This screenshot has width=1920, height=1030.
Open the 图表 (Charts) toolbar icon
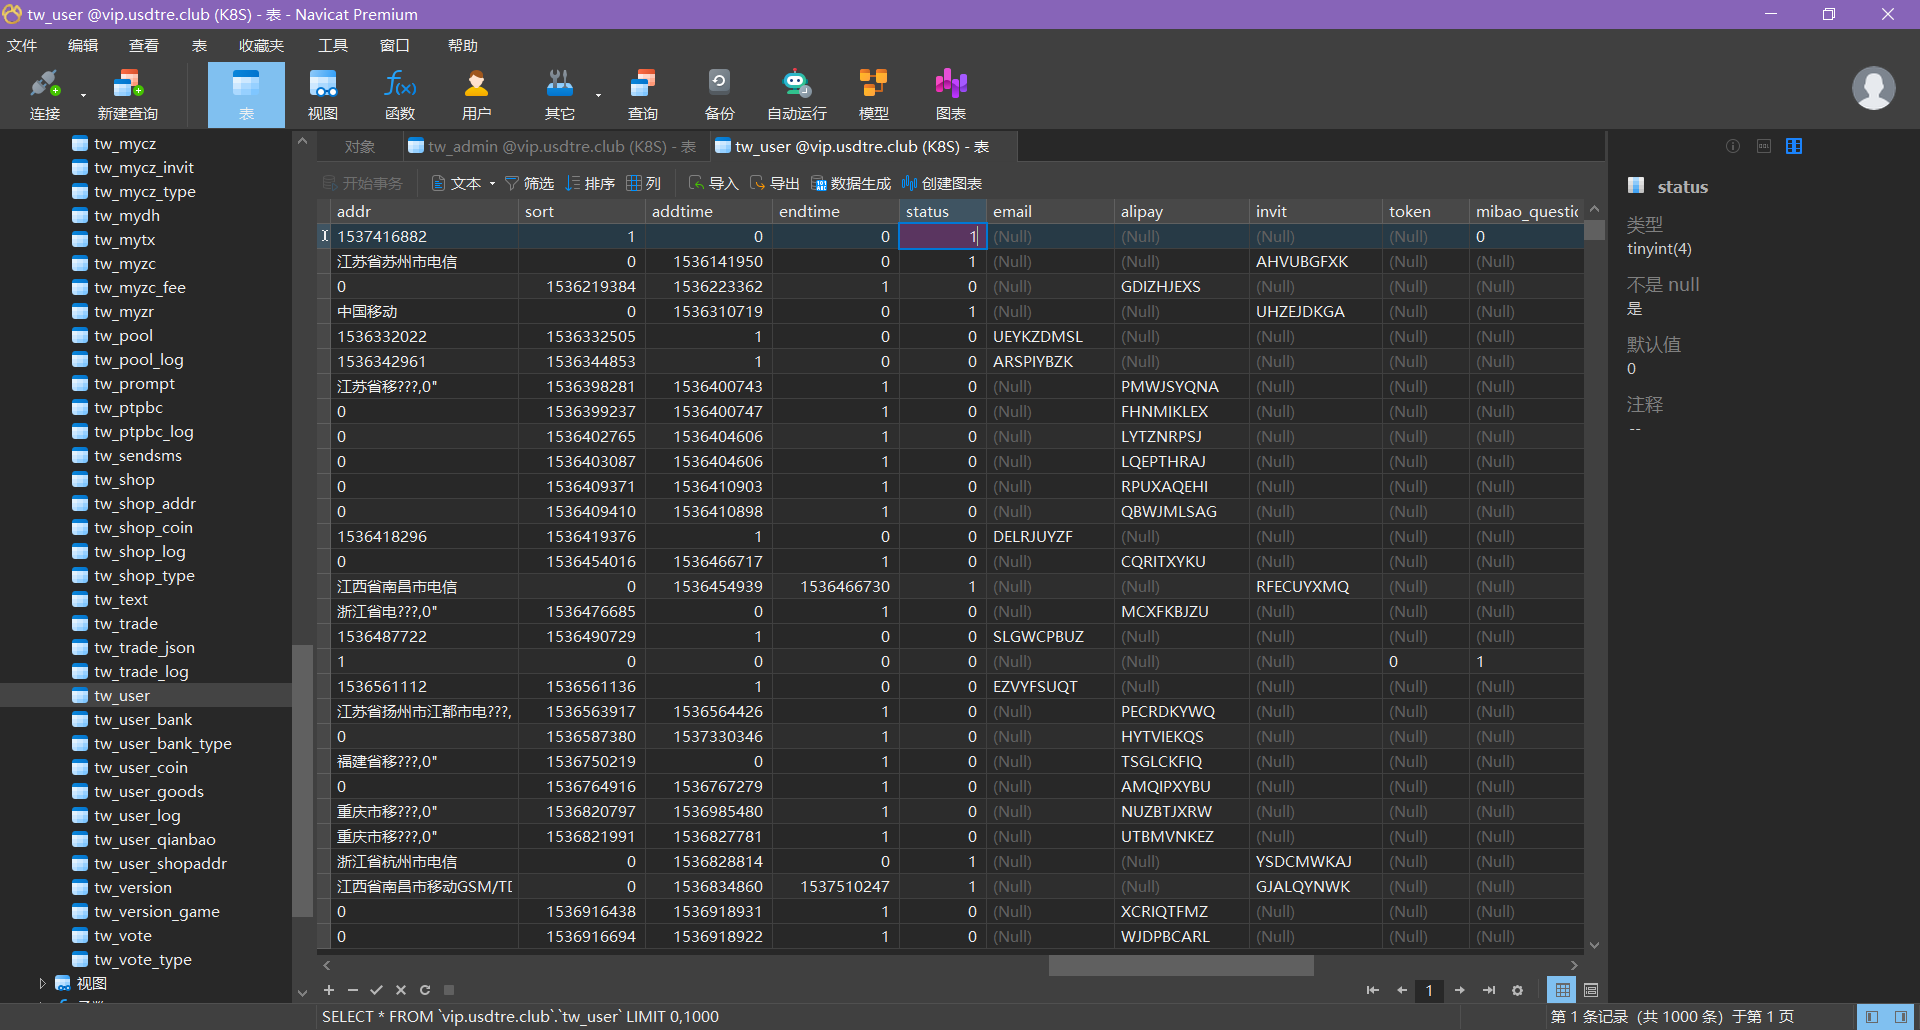(951, 95)
